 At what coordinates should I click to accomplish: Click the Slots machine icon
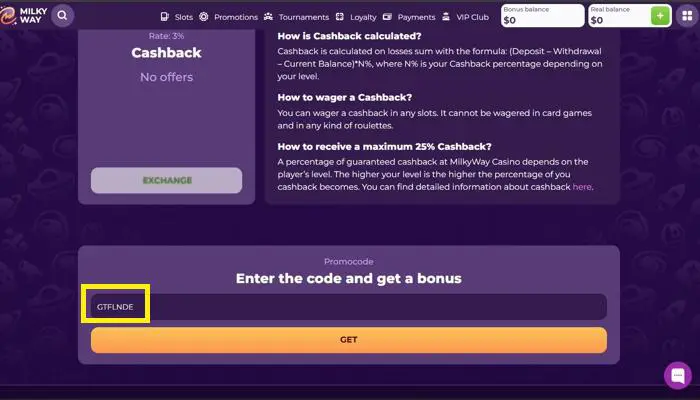point(165,17)
